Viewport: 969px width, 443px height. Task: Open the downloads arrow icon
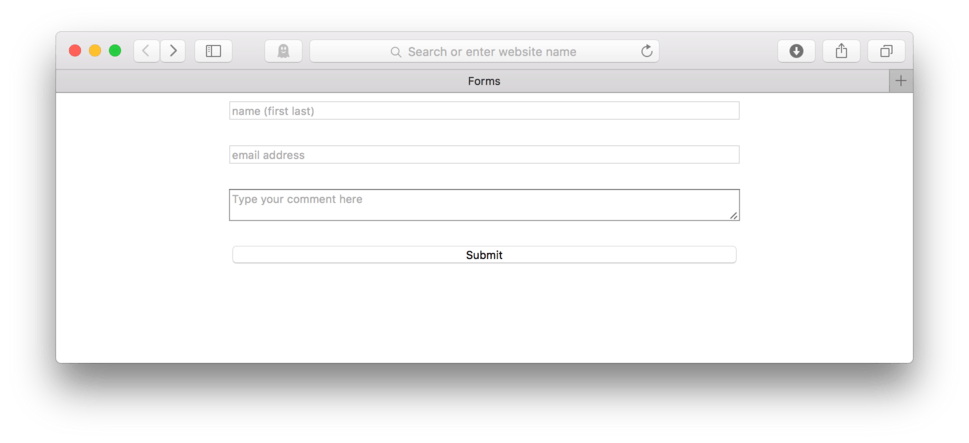pos(796,51)
